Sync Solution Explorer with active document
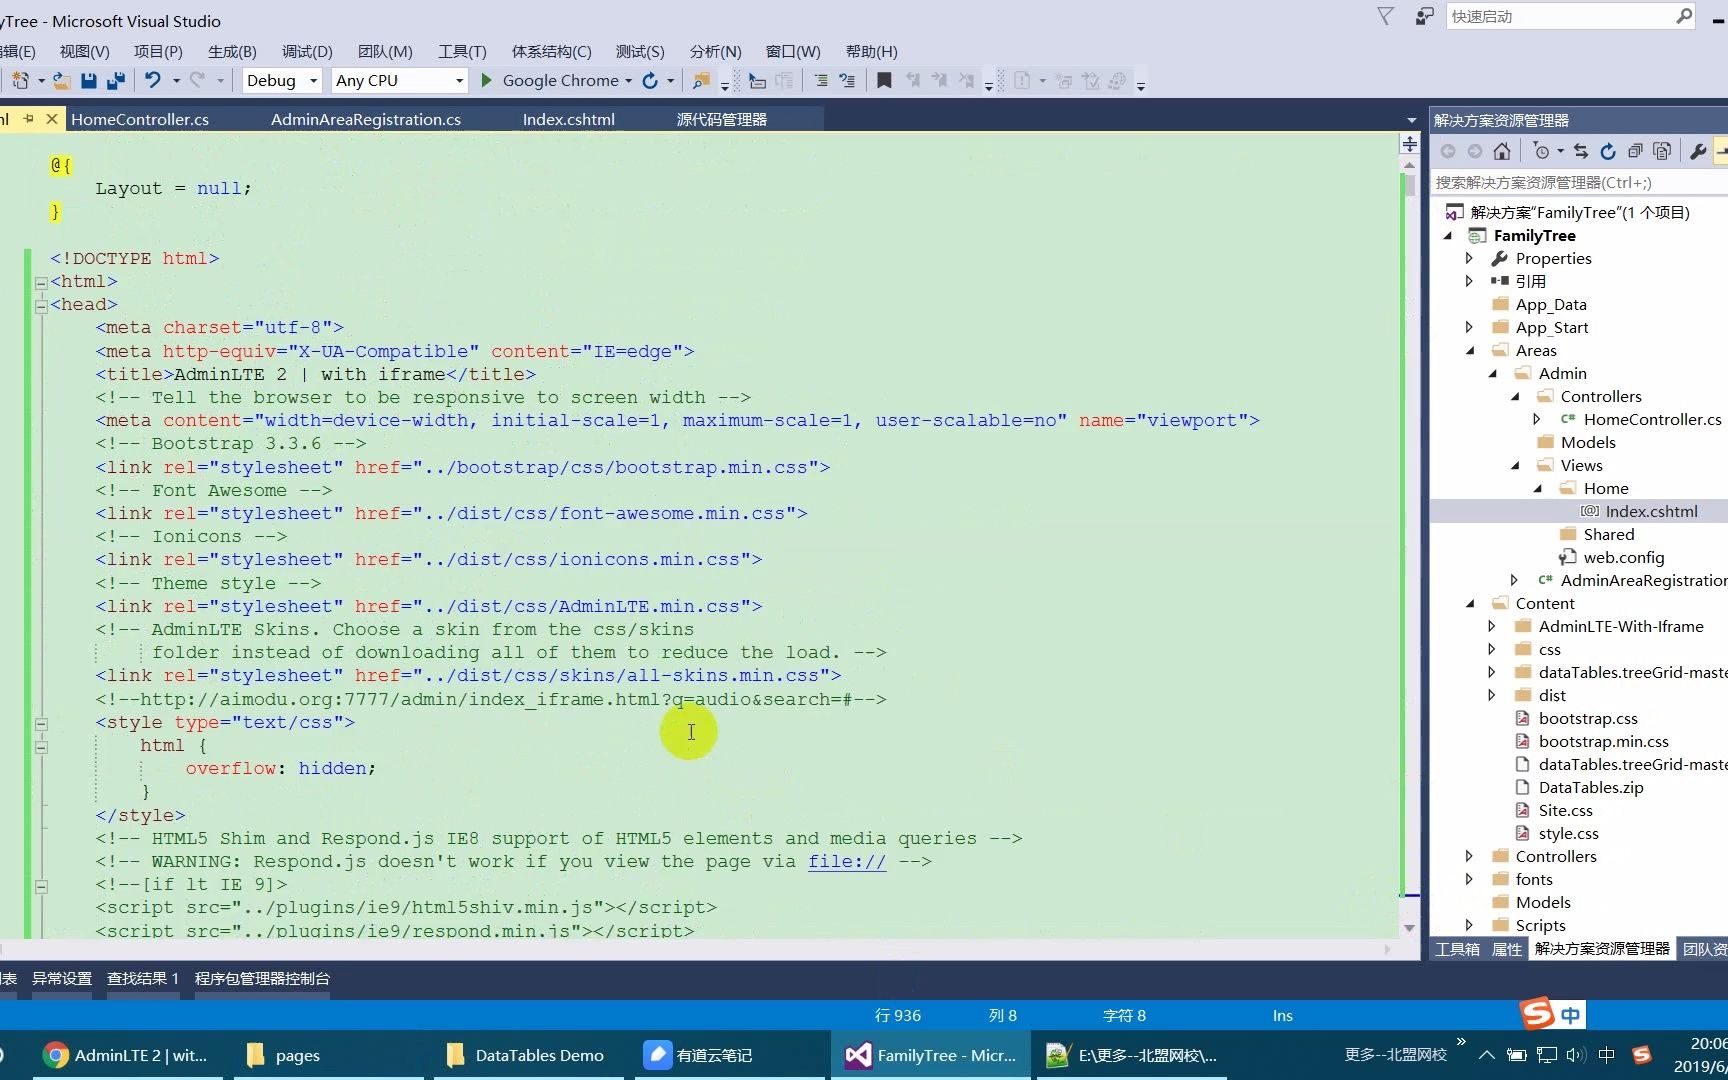Viewport: 1728px width, 1080px height. click(1581, 151)
